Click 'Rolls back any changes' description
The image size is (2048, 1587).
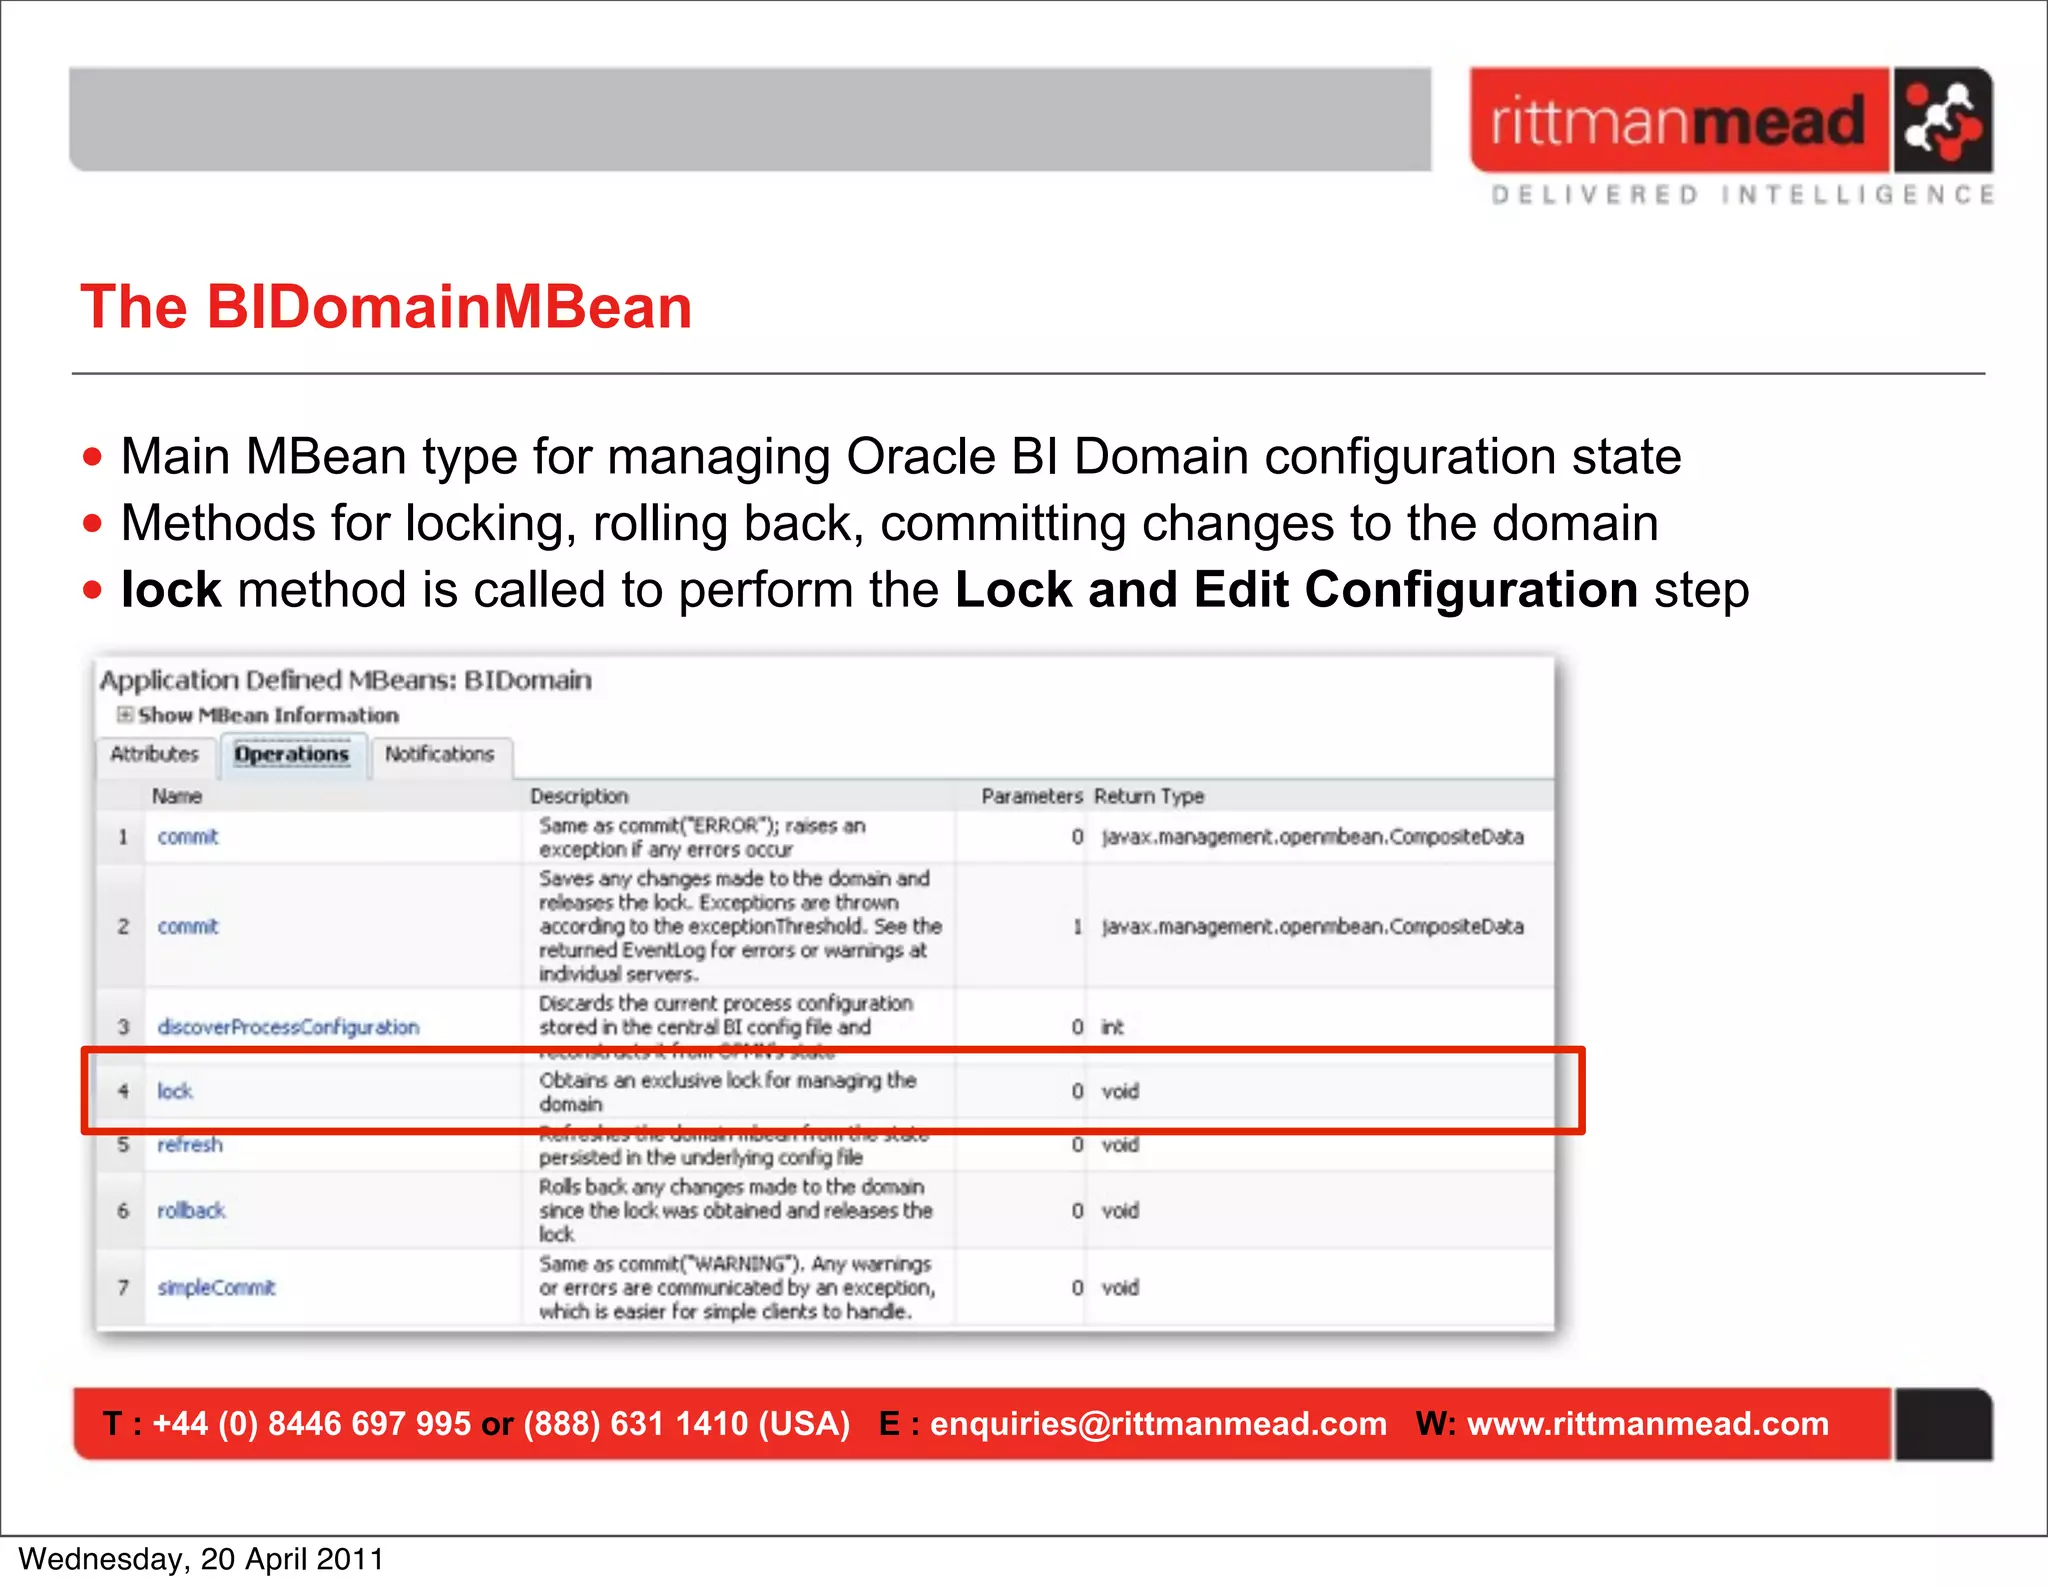pos(735,1210)
